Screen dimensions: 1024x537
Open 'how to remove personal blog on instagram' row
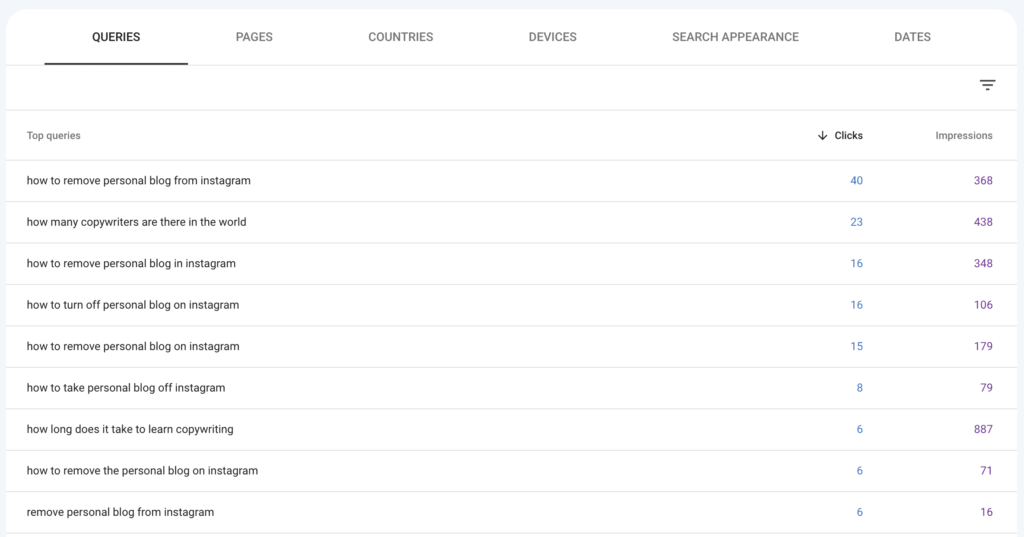pyautogui.click(x=133, y=347)
